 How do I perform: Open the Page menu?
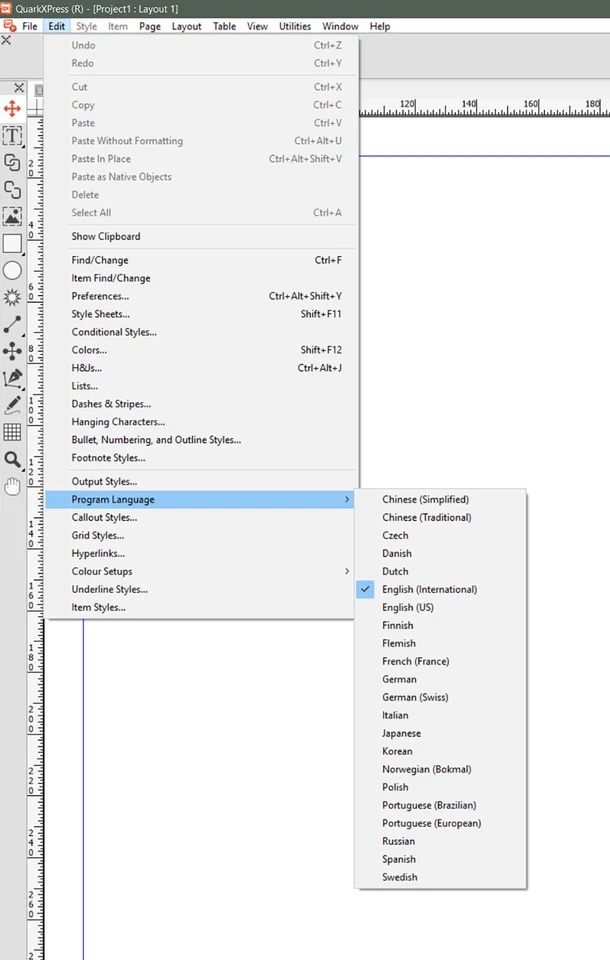149,26
